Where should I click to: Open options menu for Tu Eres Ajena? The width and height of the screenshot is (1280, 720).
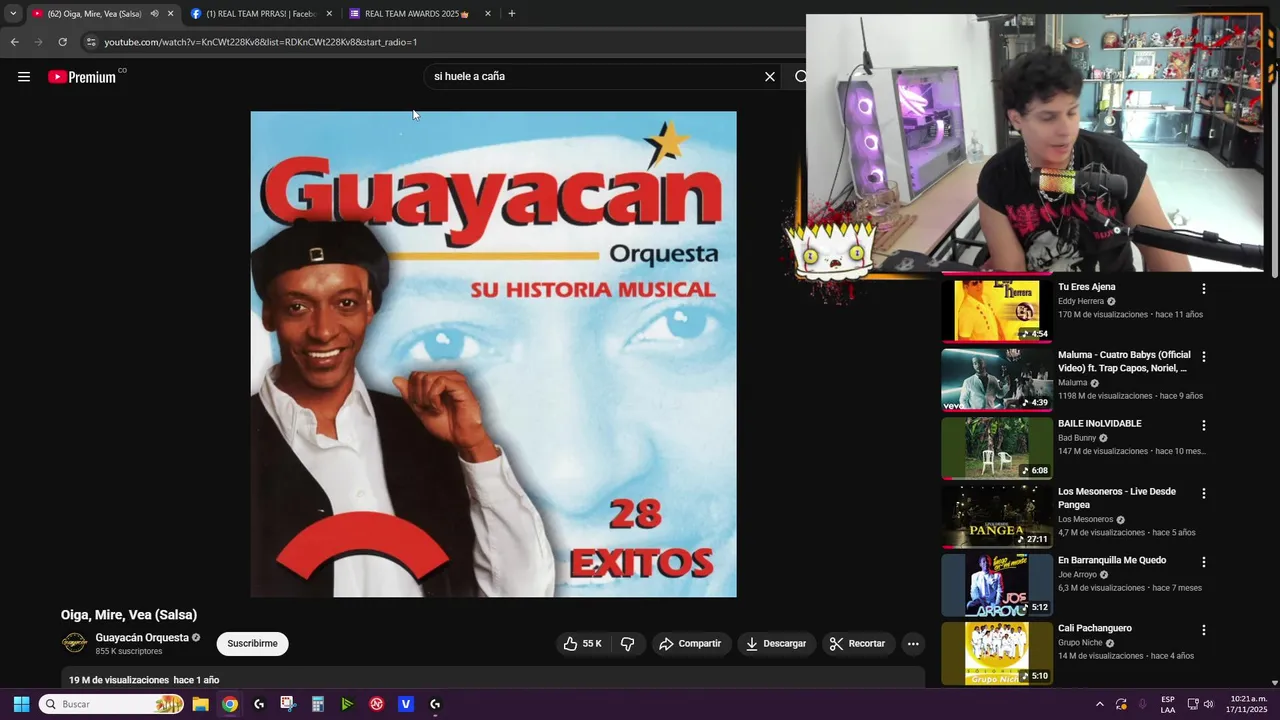point(1204,289)
